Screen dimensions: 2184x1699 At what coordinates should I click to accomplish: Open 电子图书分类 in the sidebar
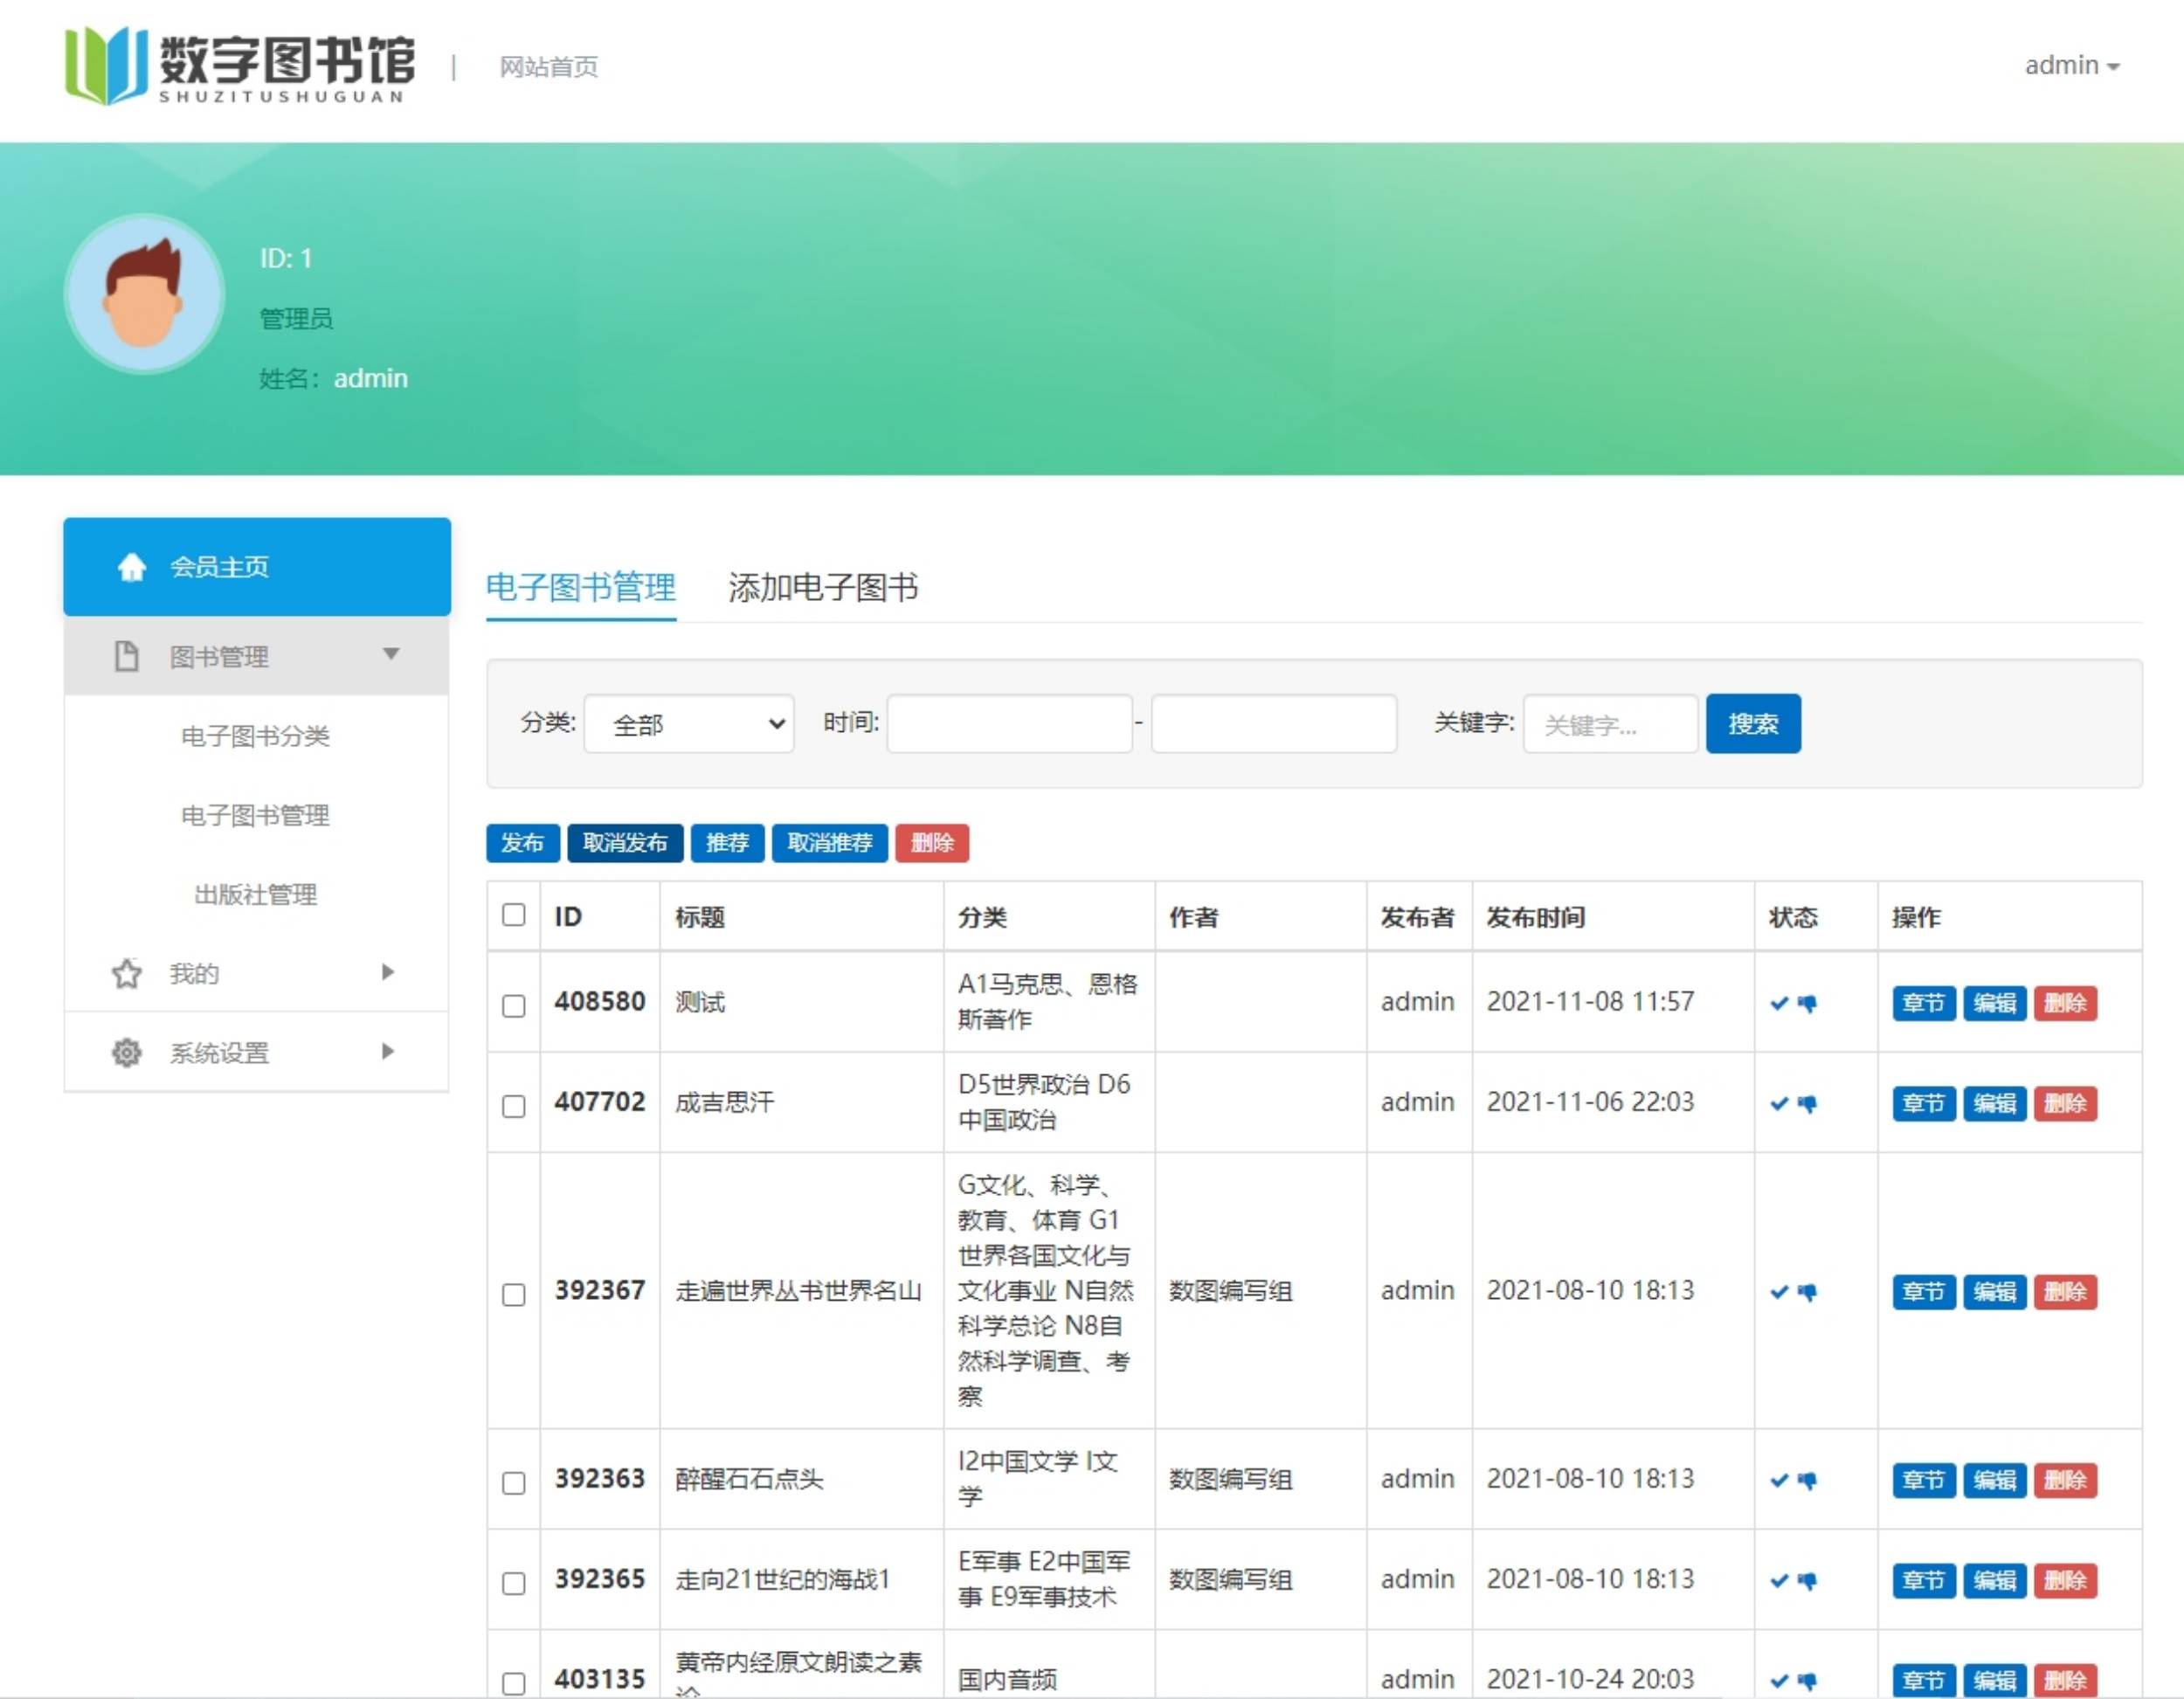coord(255,736)
